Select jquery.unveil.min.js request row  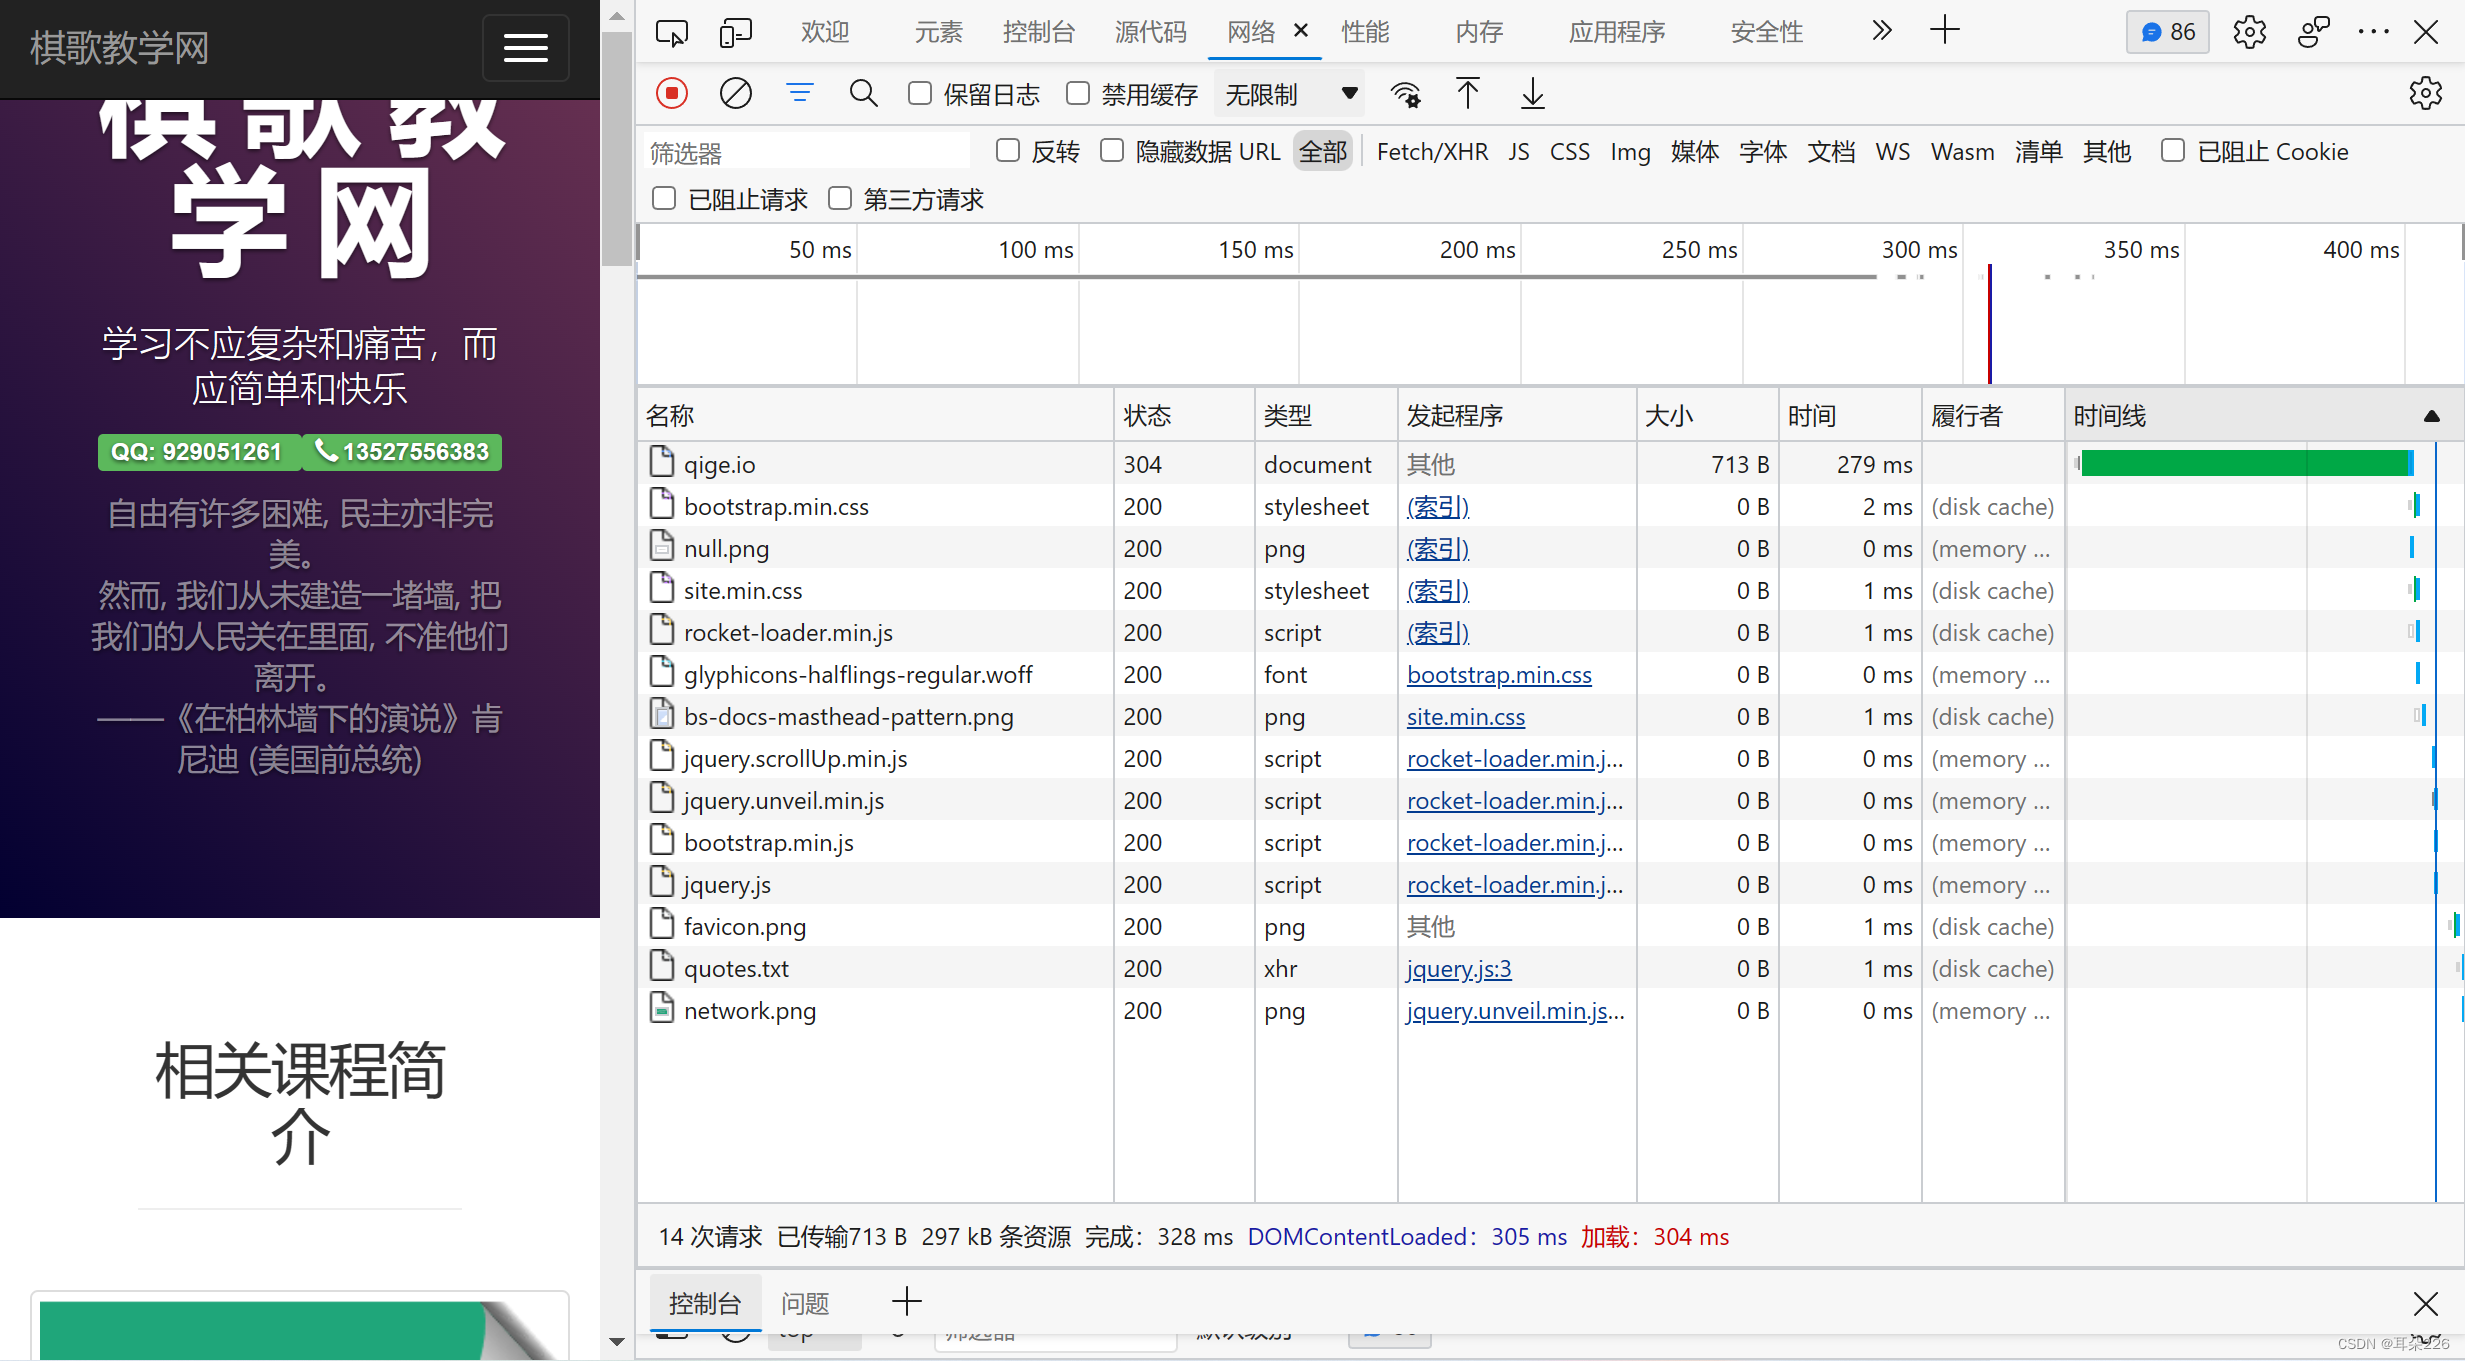click(x=1550, y=800)
